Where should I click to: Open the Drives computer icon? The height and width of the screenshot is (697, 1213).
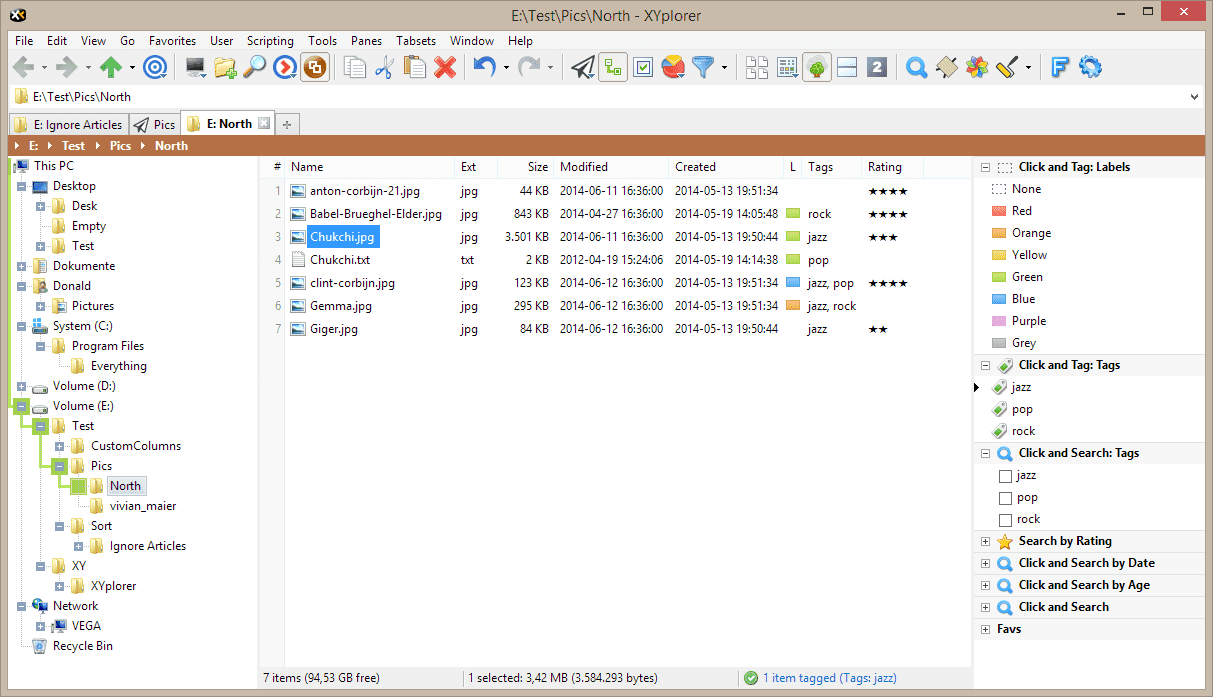(195, 67)
